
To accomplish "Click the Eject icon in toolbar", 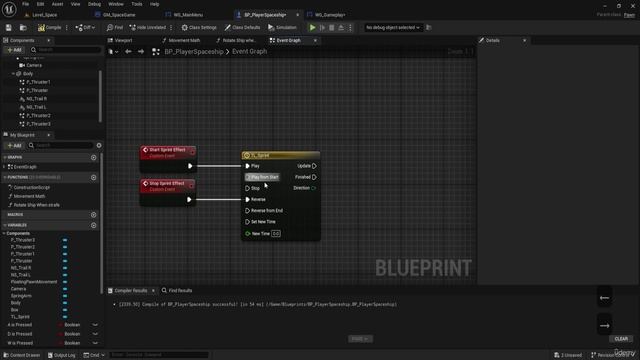I will 341,27.
